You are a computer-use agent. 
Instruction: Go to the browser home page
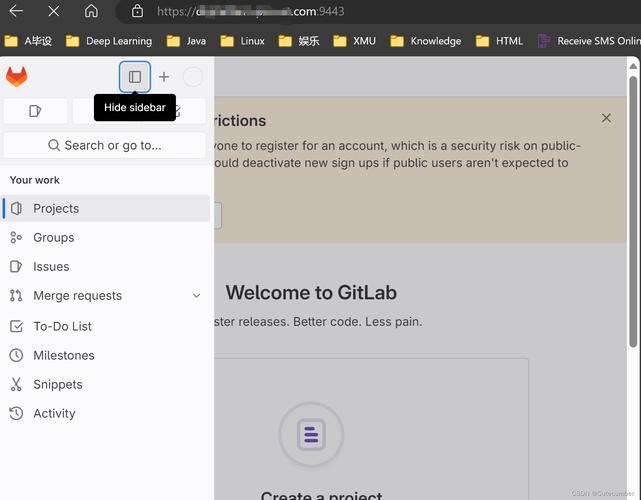pyautogui.click(x=91, y=11)
